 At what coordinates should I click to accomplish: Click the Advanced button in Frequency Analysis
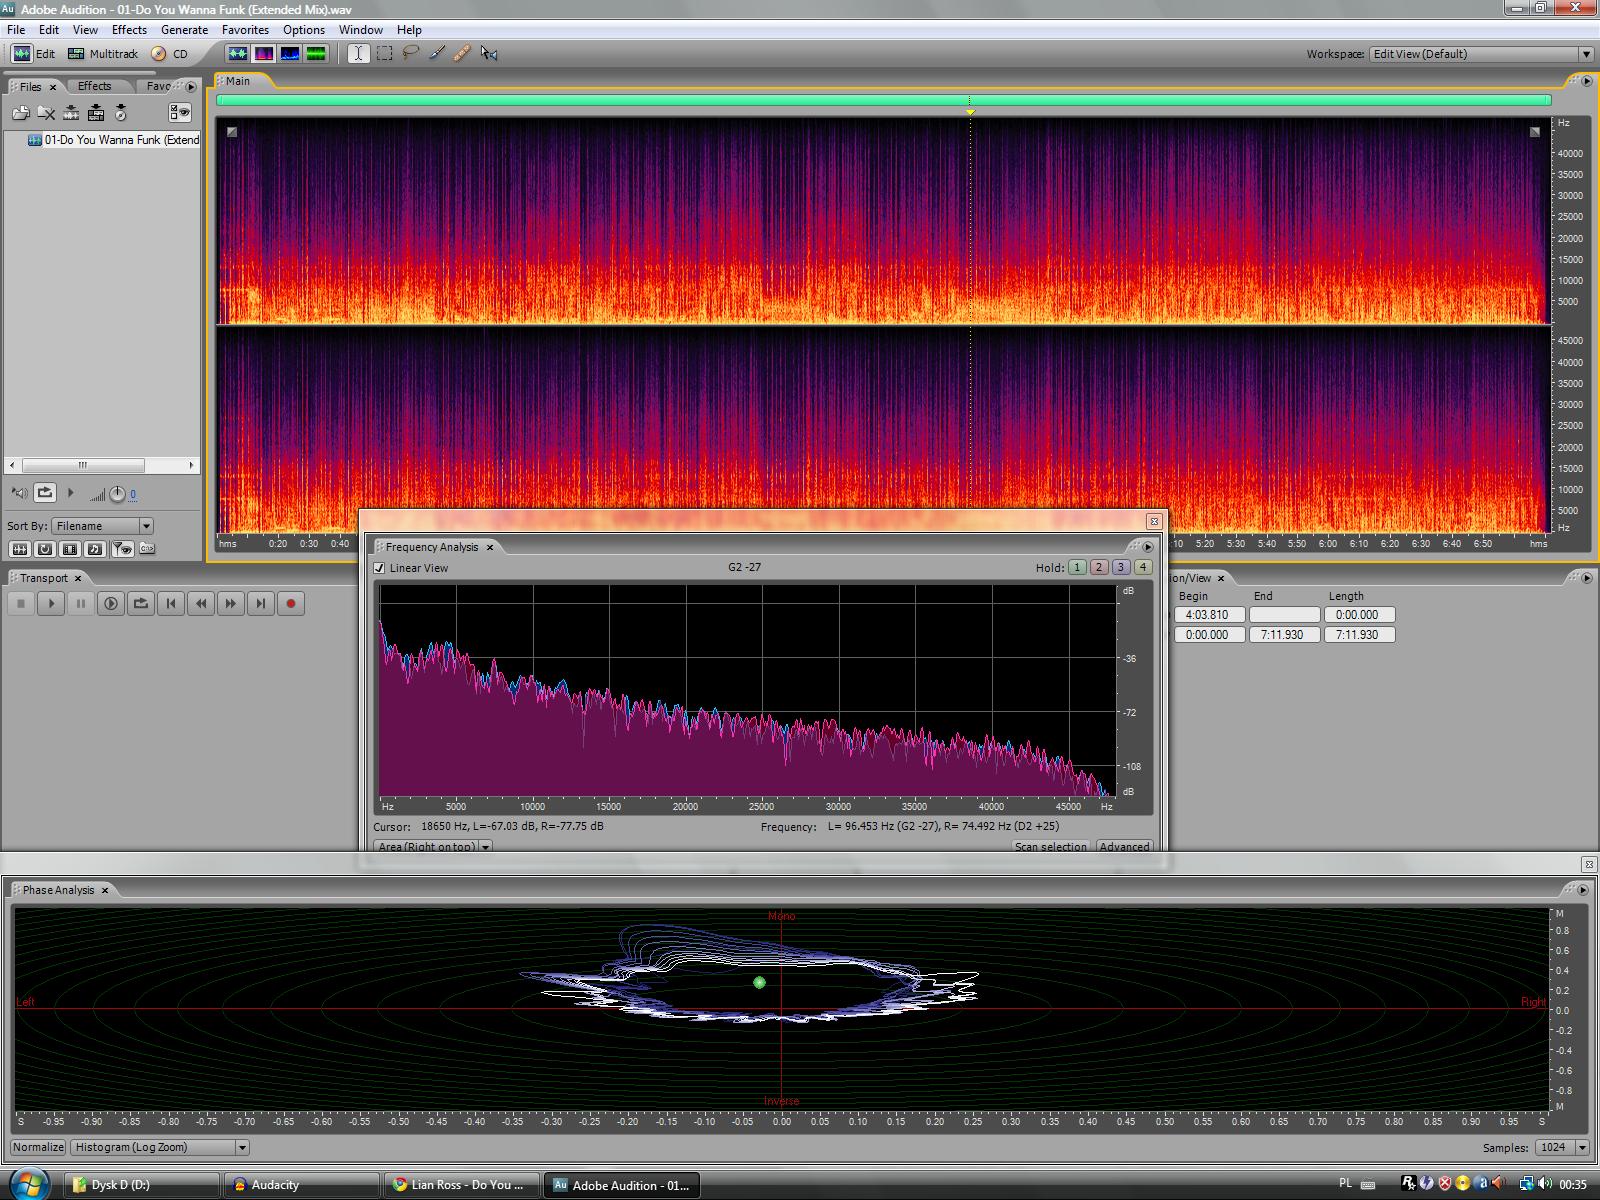click(1124, 846)
